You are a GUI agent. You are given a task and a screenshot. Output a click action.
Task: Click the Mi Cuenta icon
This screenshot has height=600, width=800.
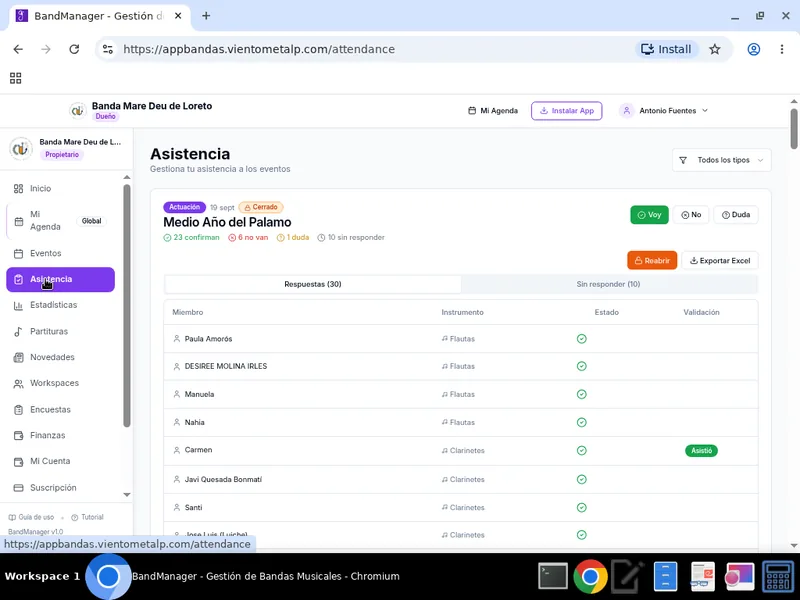(x=18, y=462)
